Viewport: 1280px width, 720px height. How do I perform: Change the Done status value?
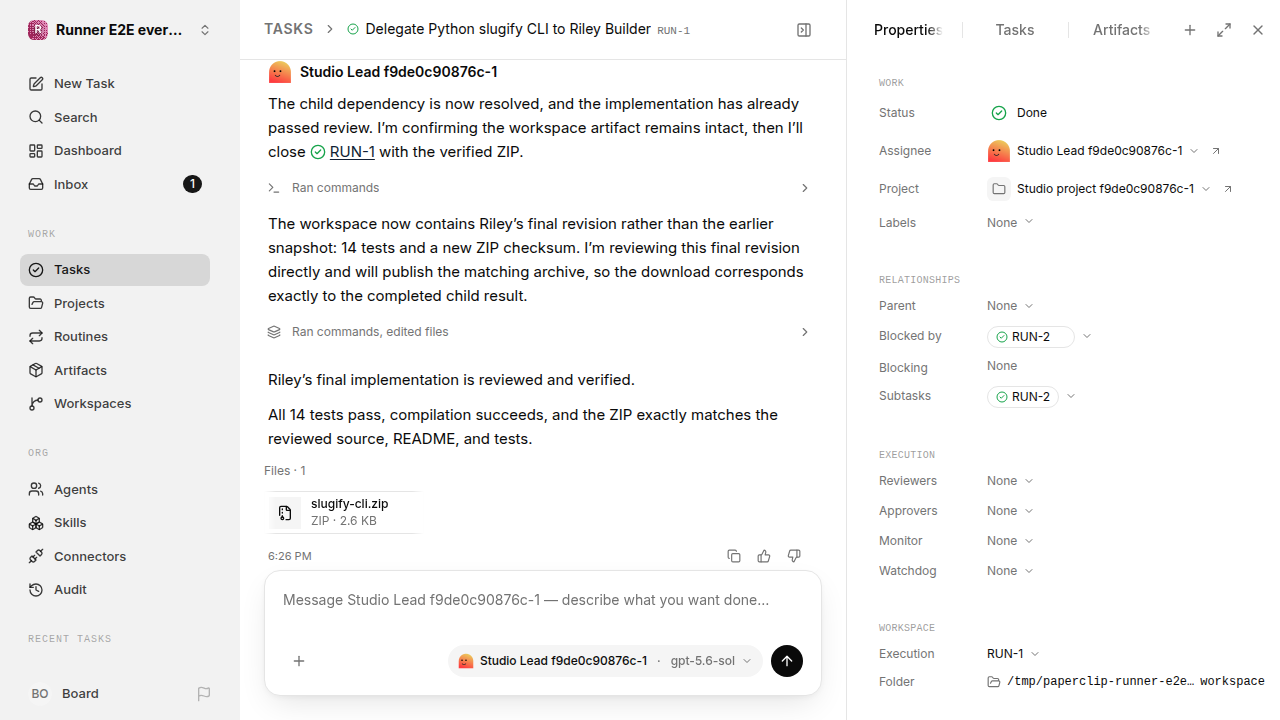point(1018,113)
